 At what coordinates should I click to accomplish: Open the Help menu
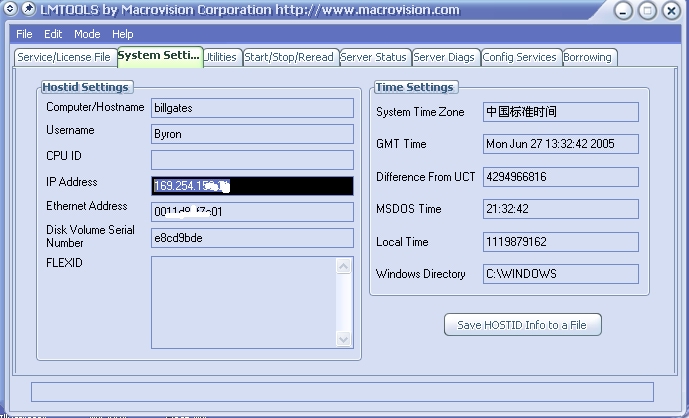tap(123, 34)
